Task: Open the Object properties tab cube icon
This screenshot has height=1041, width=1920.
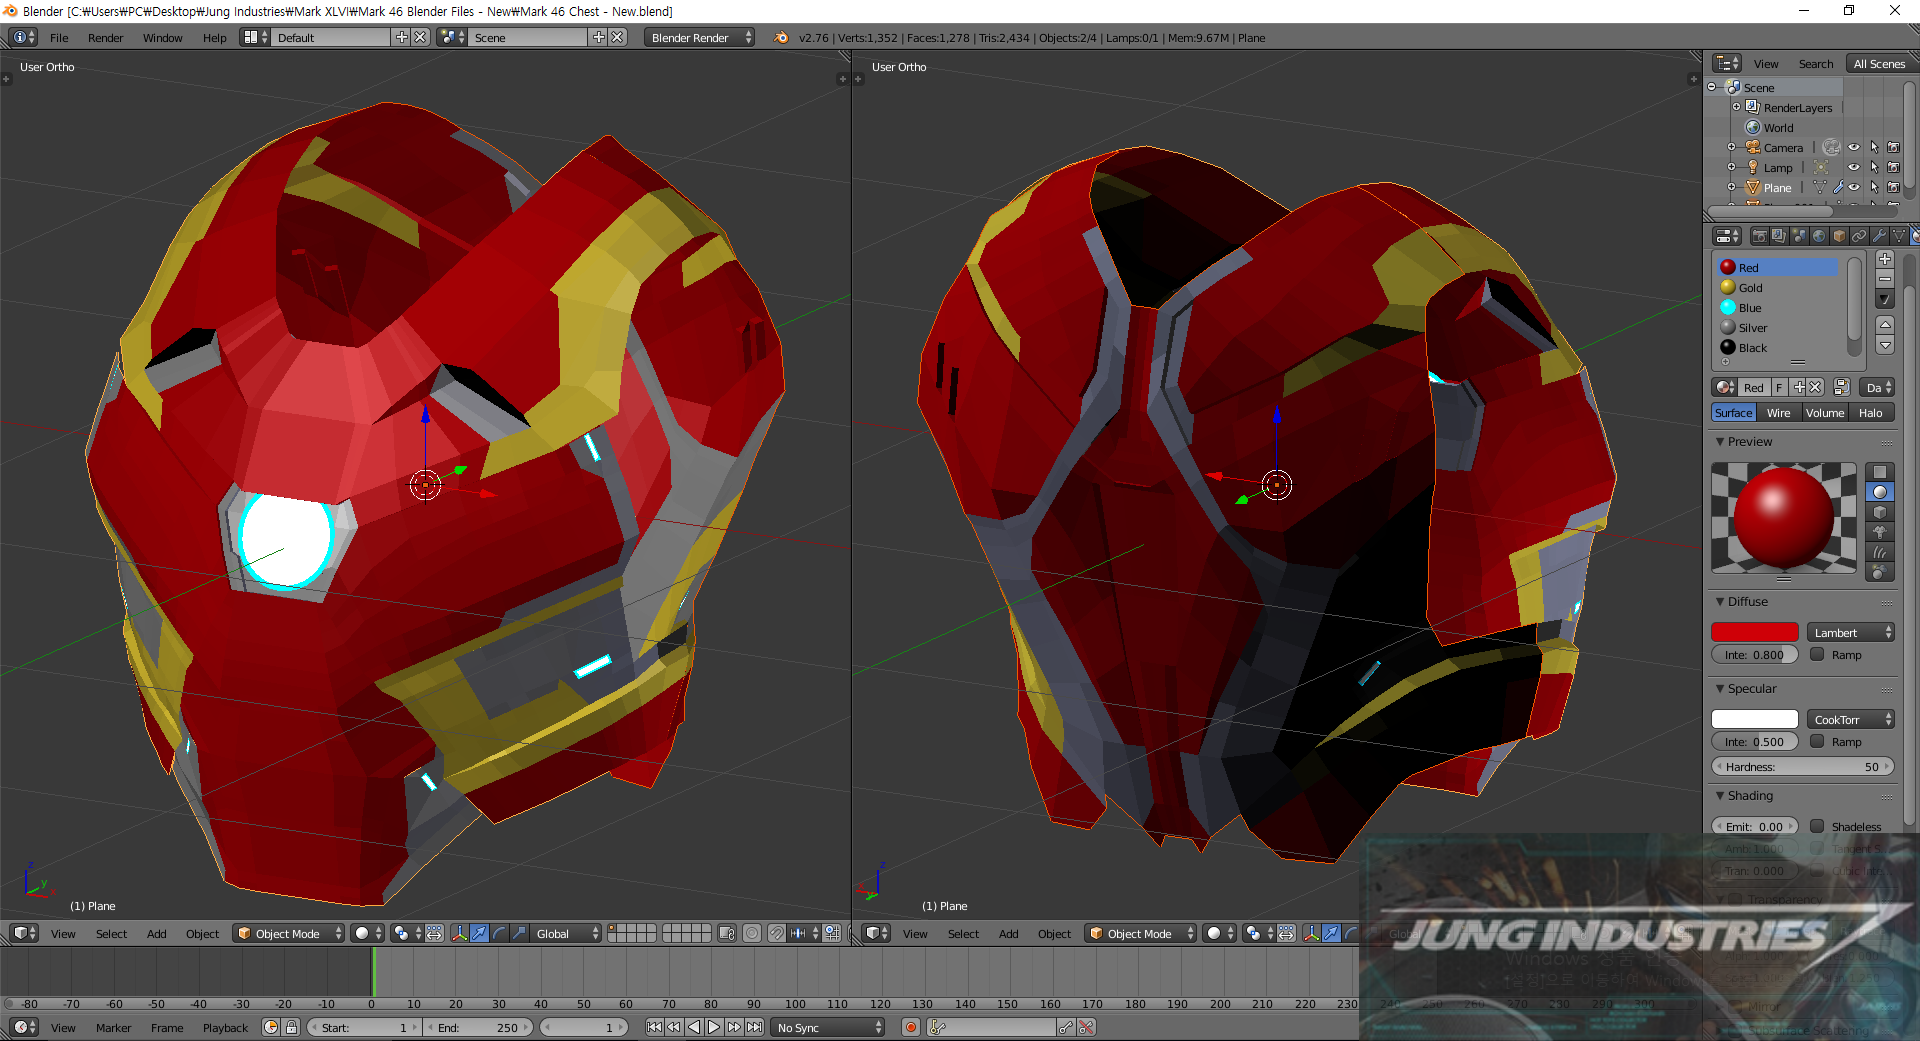Action: pos(1839,236)
